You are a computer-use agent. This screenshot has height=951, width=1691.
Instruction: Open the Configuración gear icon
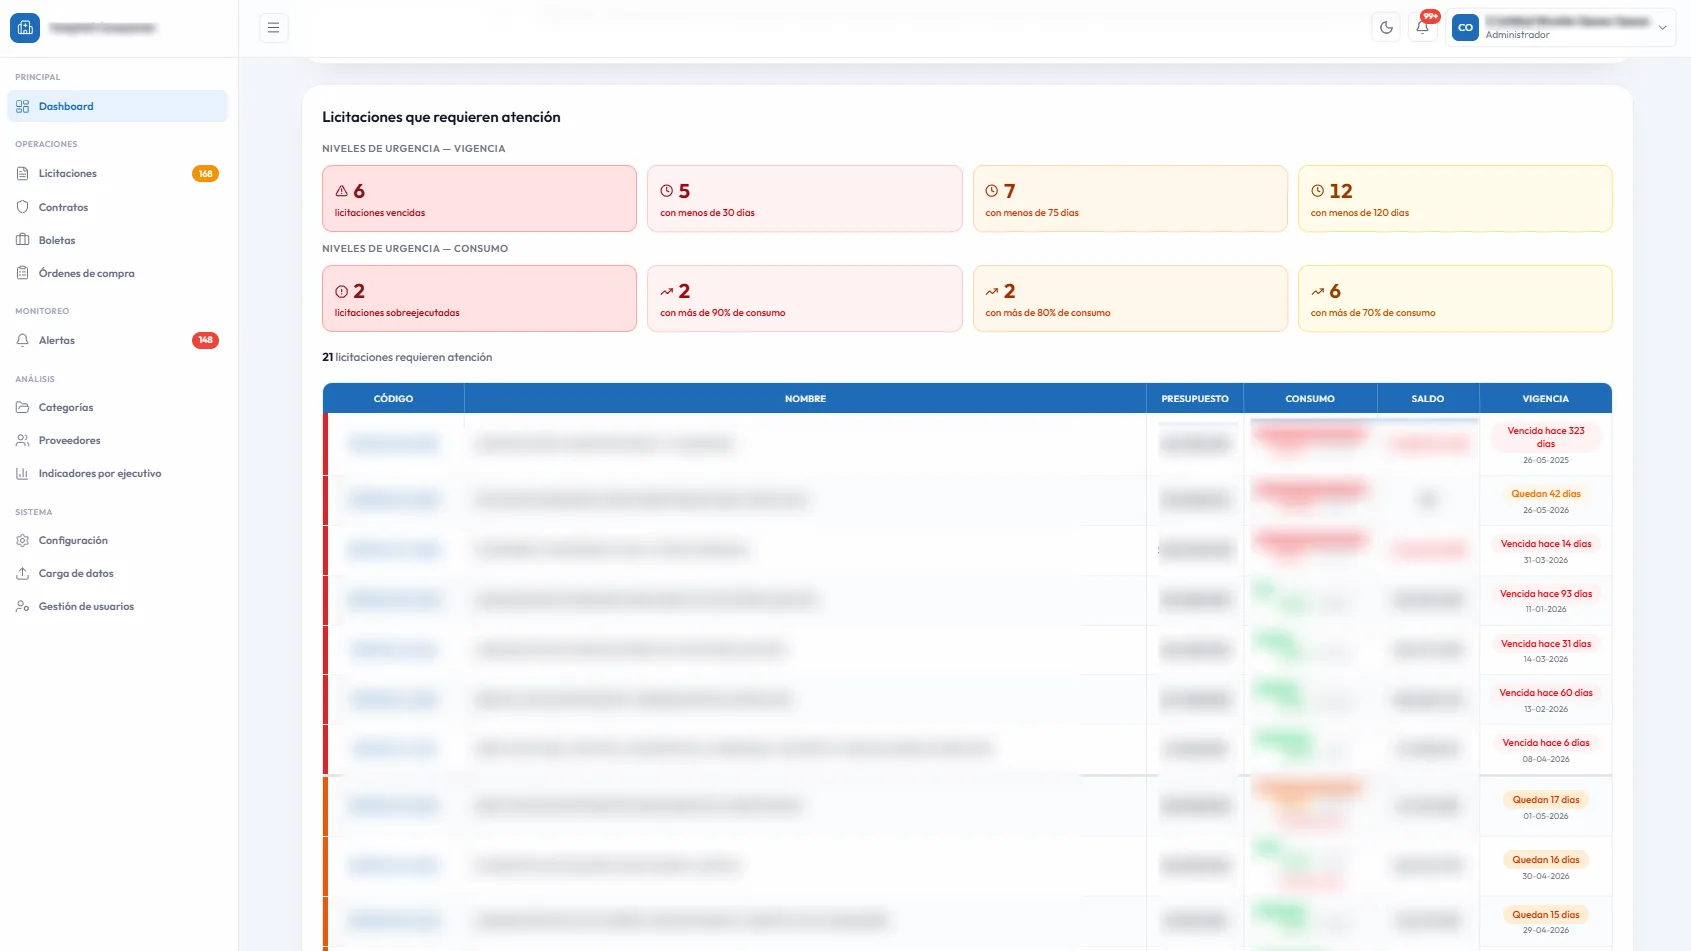tap(22, 540)
